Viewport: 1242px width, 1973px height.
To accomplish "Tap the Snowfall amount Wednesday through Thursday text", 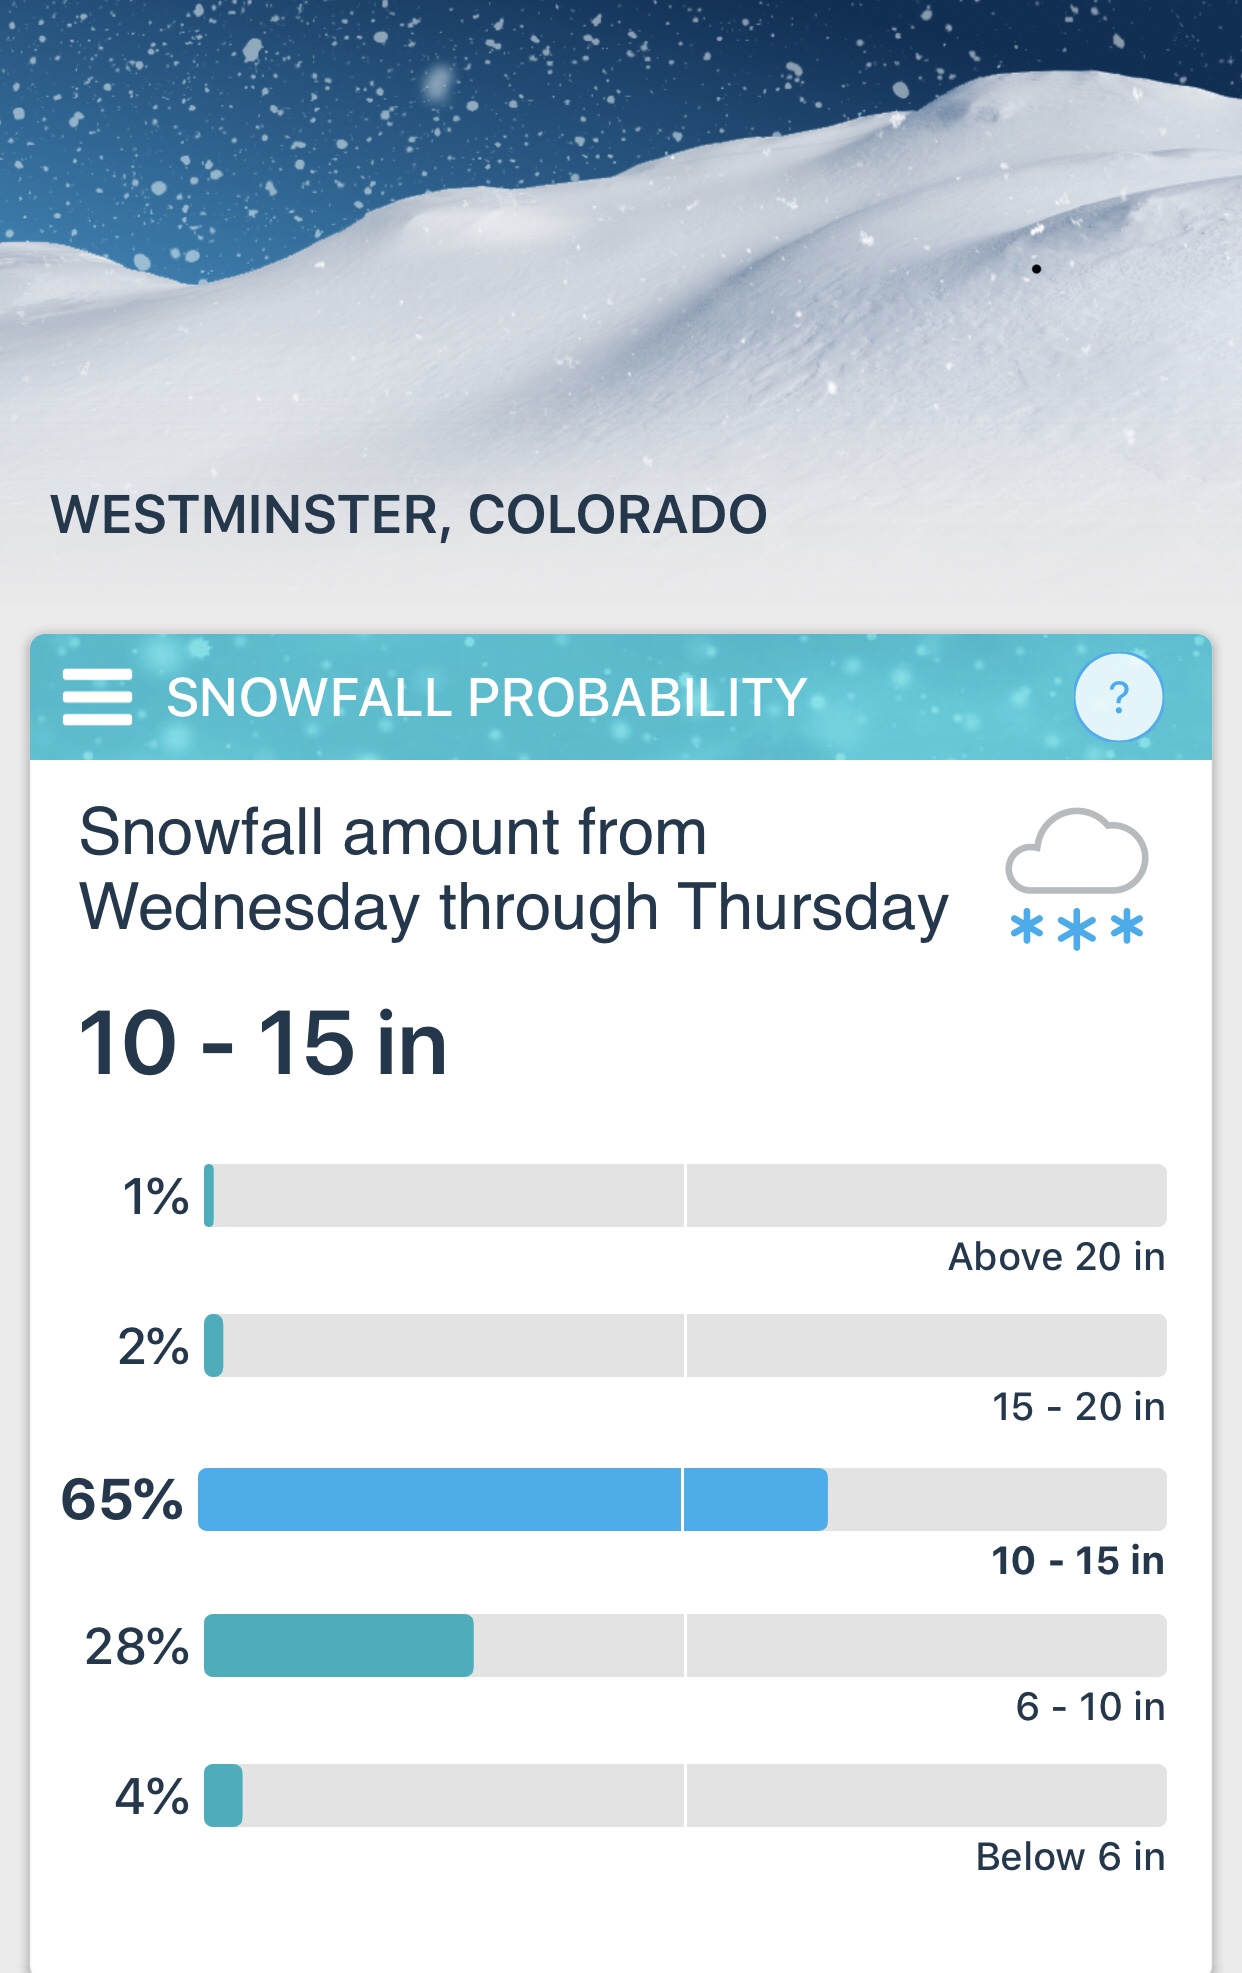I will click(513, 870).
